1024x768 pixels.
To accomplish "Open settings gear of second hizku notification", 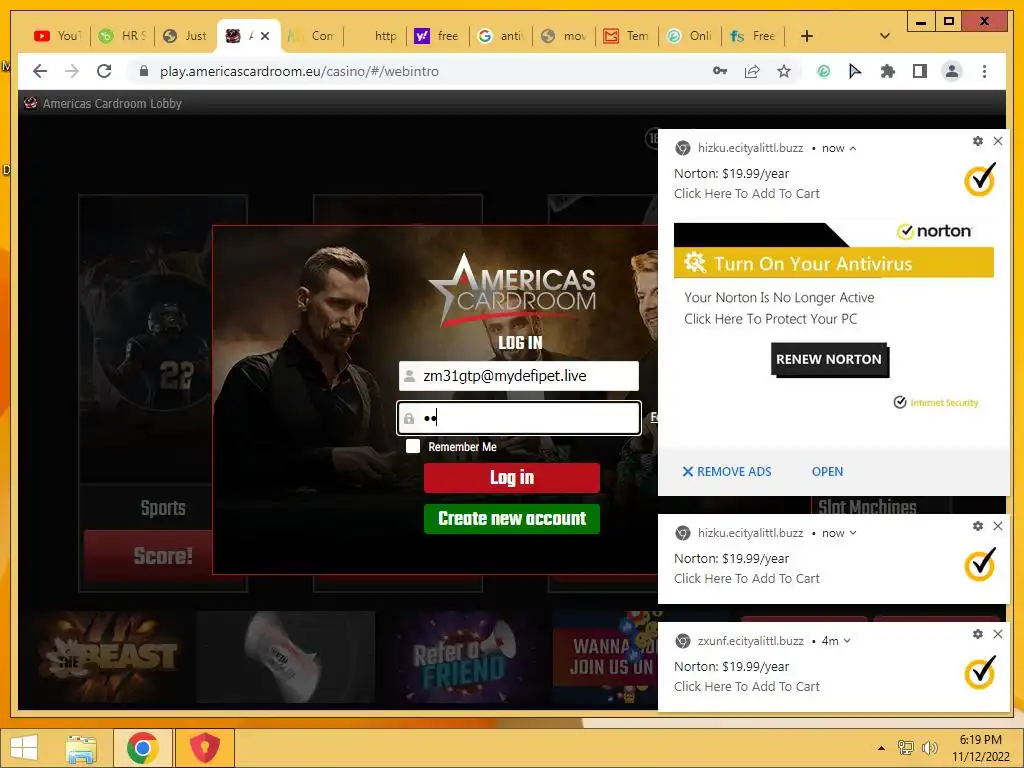I will 978,526.
